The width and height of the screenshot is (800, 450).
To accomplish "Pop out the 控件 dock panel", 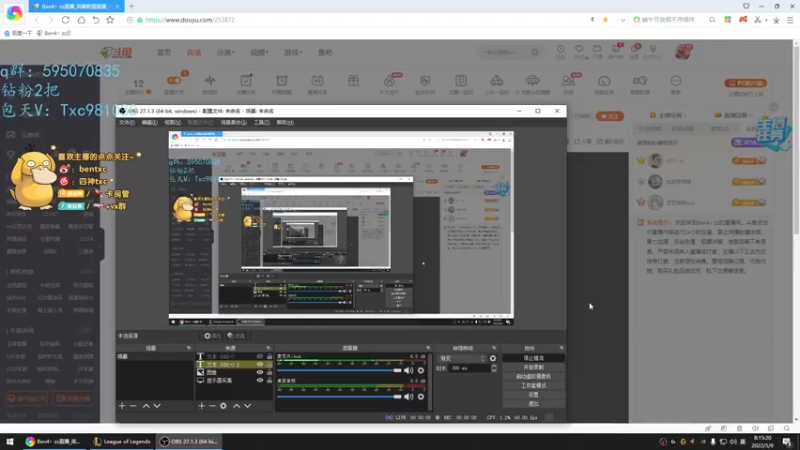I will [561, 348].
